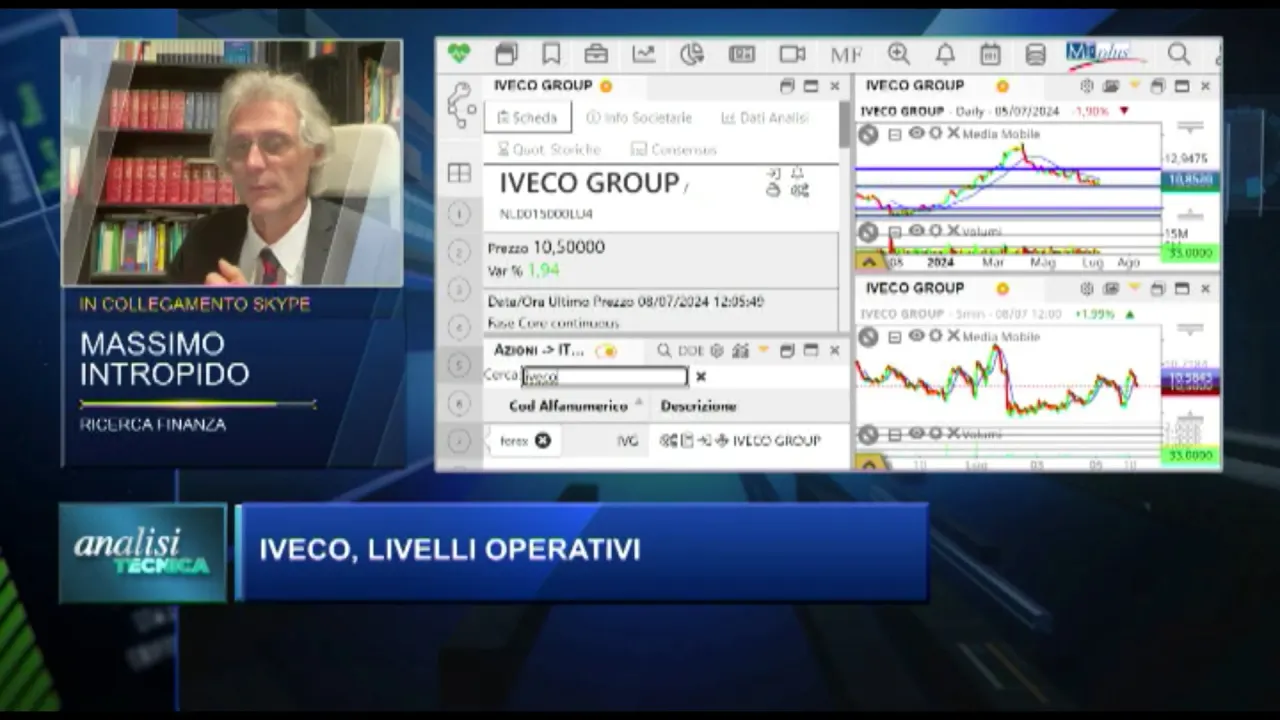Toggle Media Mobile eye in Daily chart

[916, 133]
